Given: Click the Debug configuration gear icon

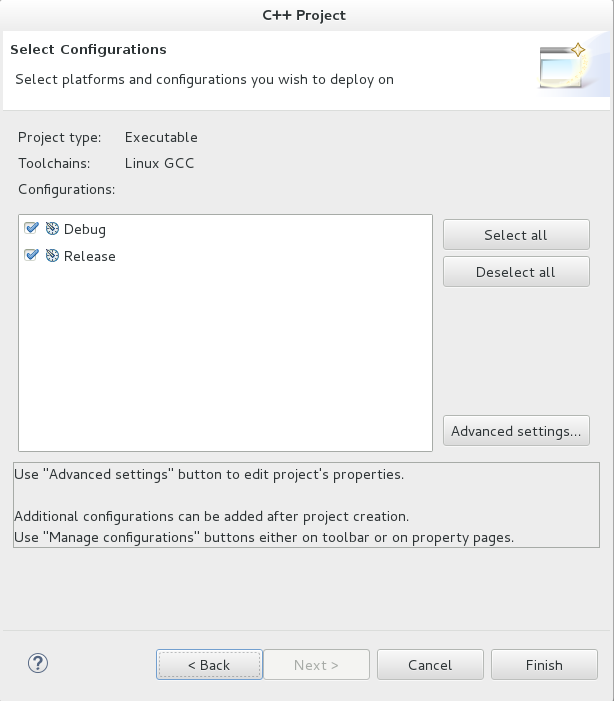Looking at the screenshot, I should point(52,229).
